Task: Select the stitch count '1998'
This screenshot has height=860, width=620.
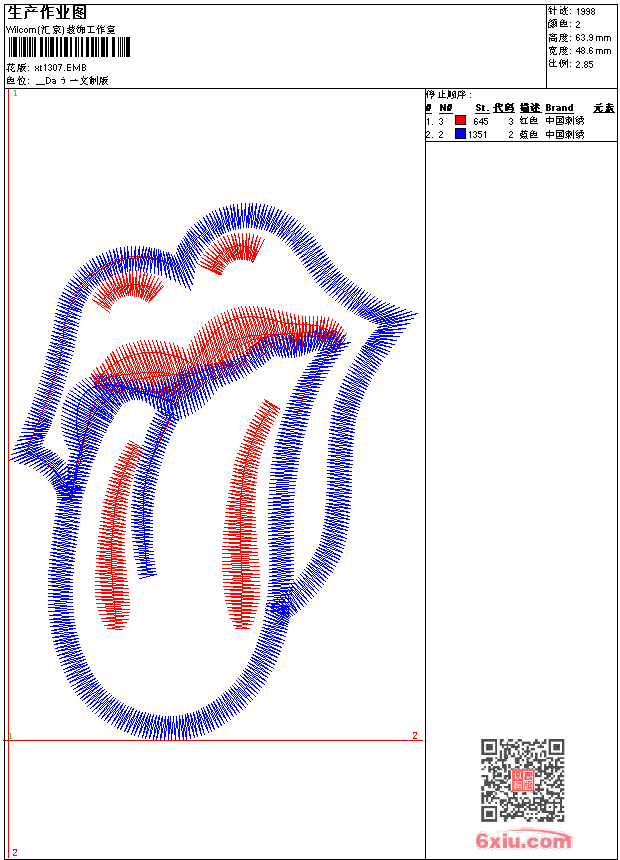Action: 585,11
